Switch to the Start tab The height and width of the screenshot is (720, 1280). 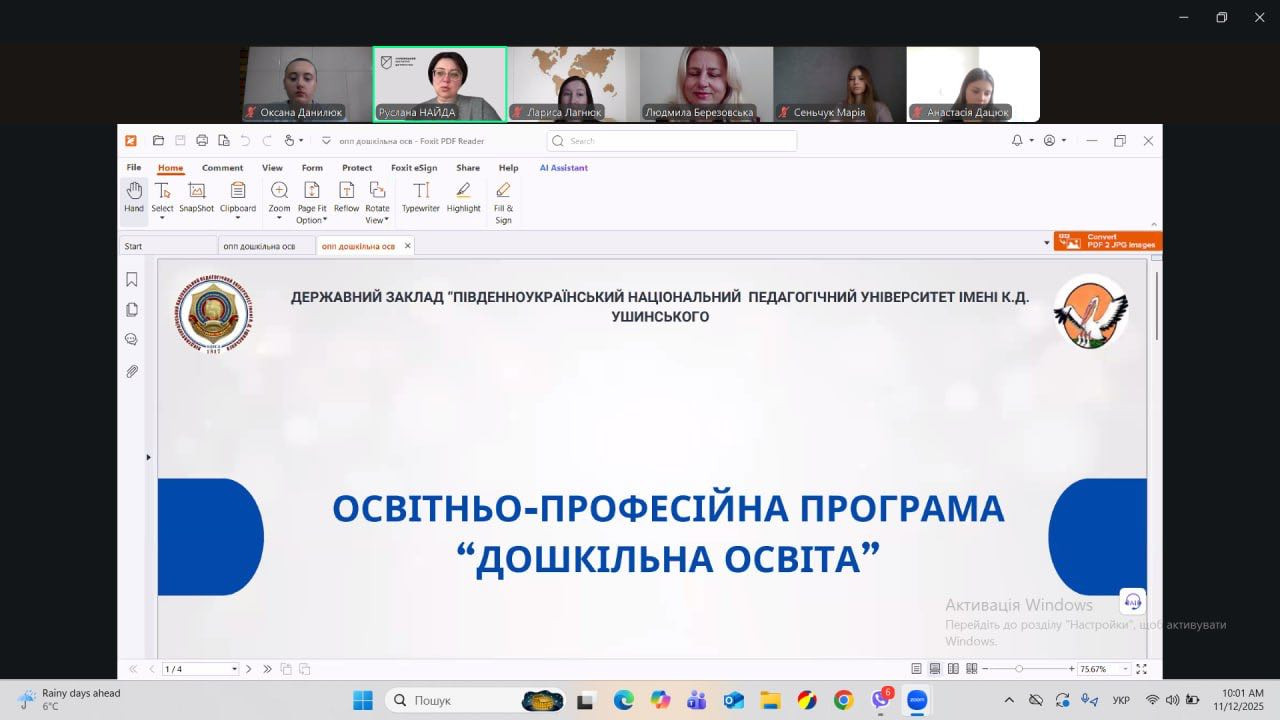[133, 246]
